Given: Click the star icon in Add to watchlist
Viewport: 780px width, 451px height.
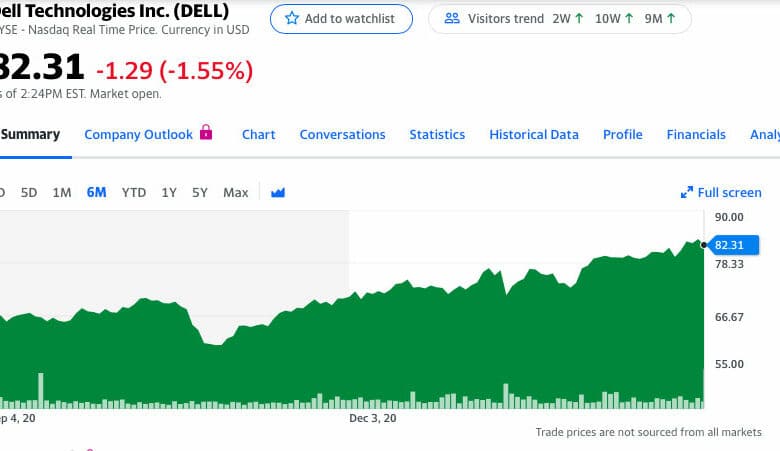Looking at the screenshot, I should [x=292, y=19].
